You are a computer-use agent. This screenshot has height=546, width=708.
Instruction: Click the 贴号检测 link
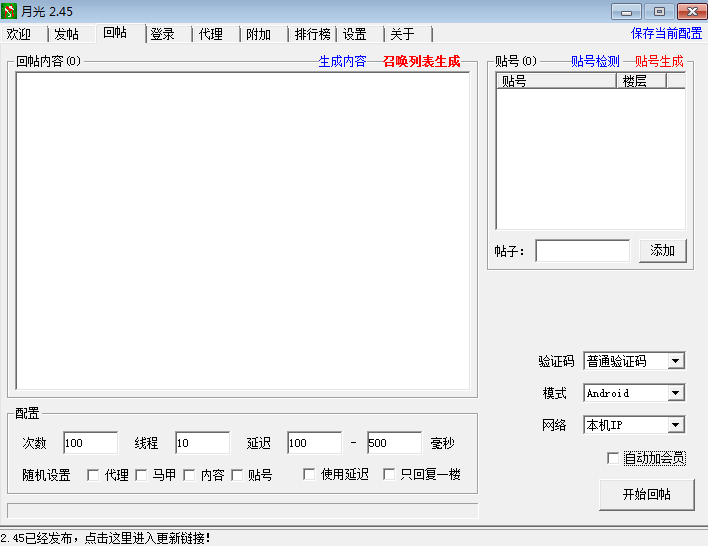(595, 61)
